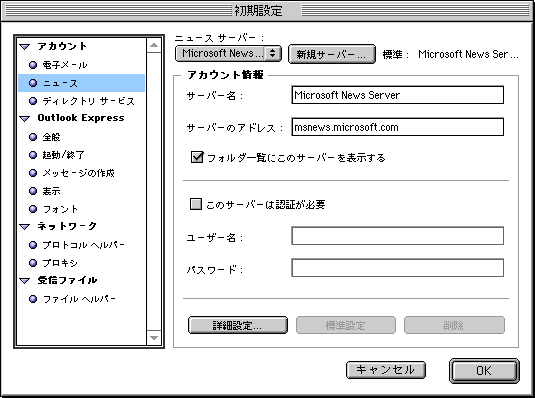Click the bullet icon beside ディレクトリ サービス
The width and height of the screenshot is (535, 398).
tap(33, 101)
